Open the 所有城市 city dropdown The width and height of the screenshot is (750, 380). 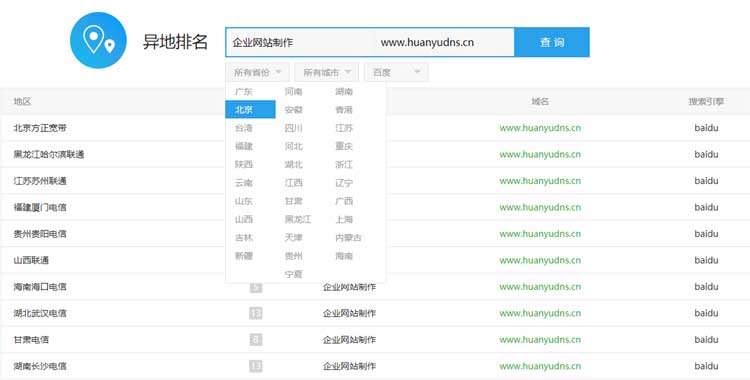(x=327, y=72)
